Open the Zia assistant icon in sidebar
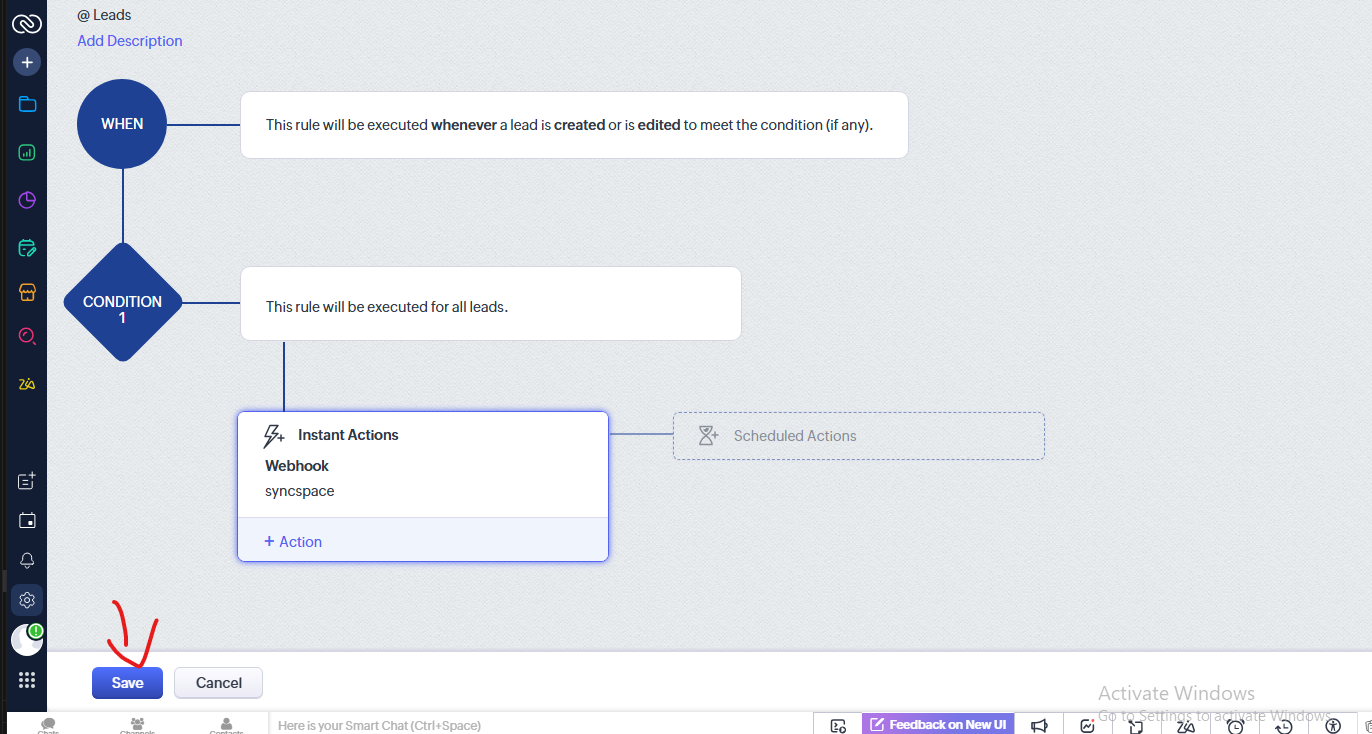Viewport: 1372px width, 734px height. click(27, 384)
